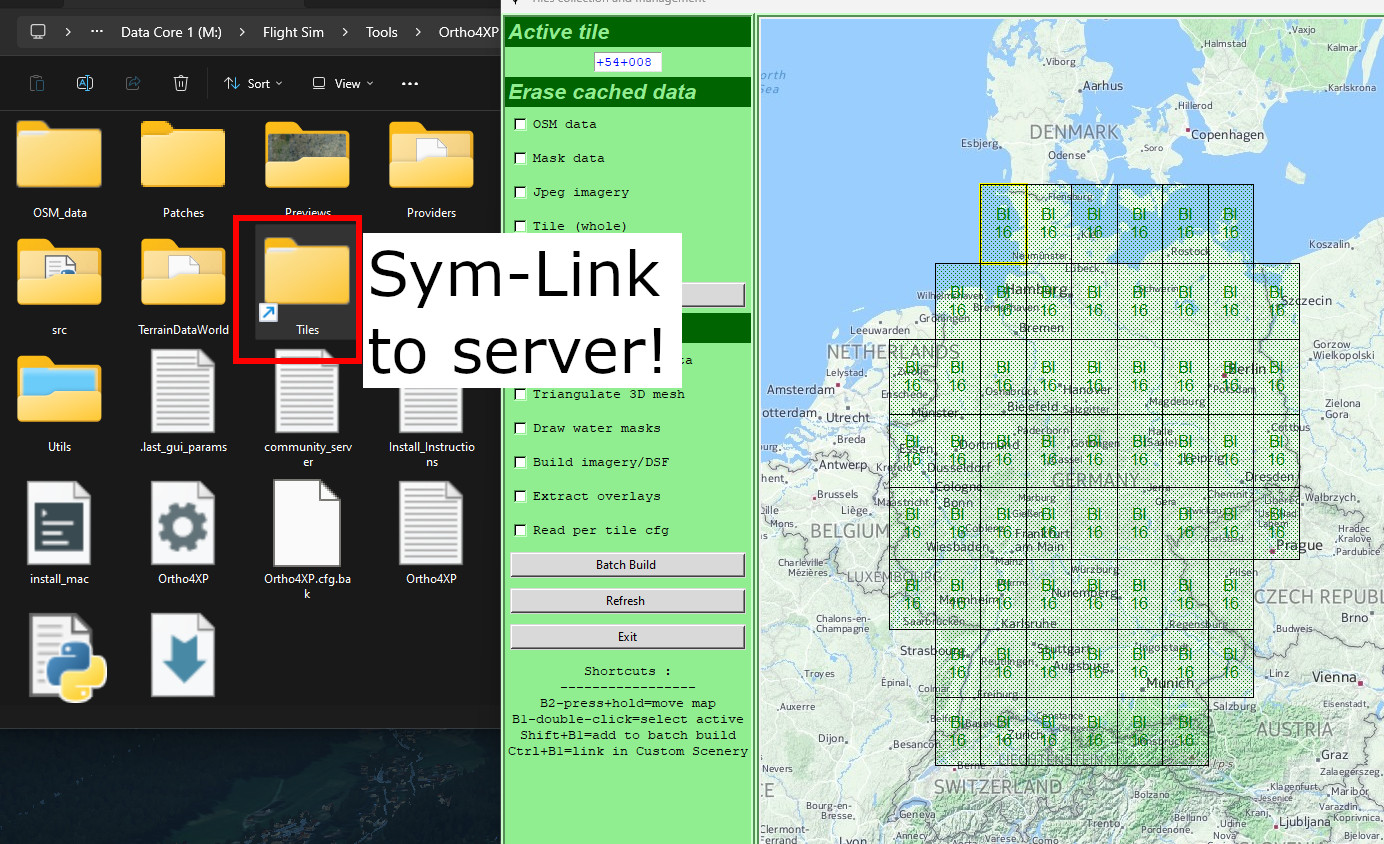Navigate to Flight Sim breadcrumb

pyautogui.click(x=293, y=32)
